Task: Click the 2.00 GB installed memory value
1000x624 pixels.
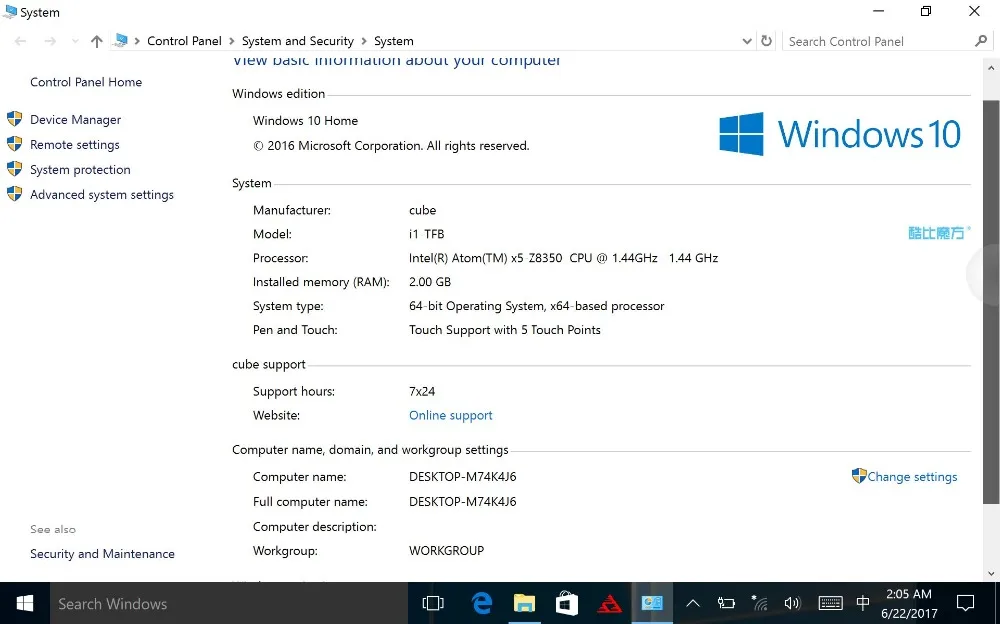Action: (430, 282)
